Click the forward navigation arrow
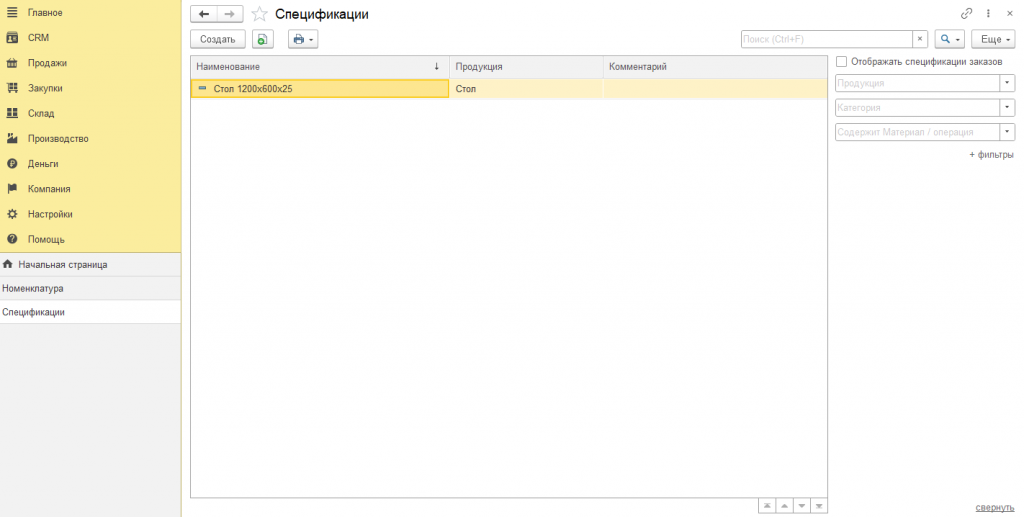Image resolution: width=1024 pixels, height=517 pixels. click(x=230, y=14)
